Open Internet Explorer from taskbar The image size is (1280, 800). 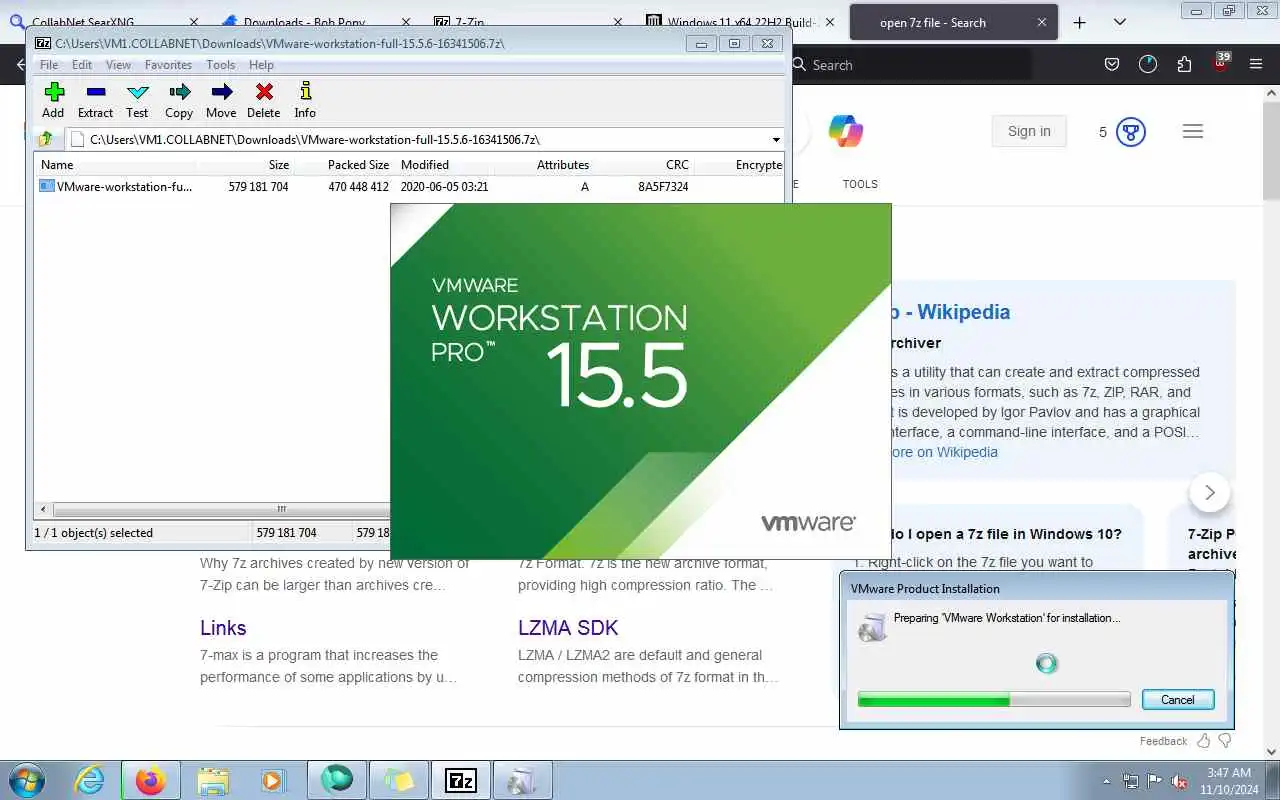pyautogui.click(x=90, y=780)
